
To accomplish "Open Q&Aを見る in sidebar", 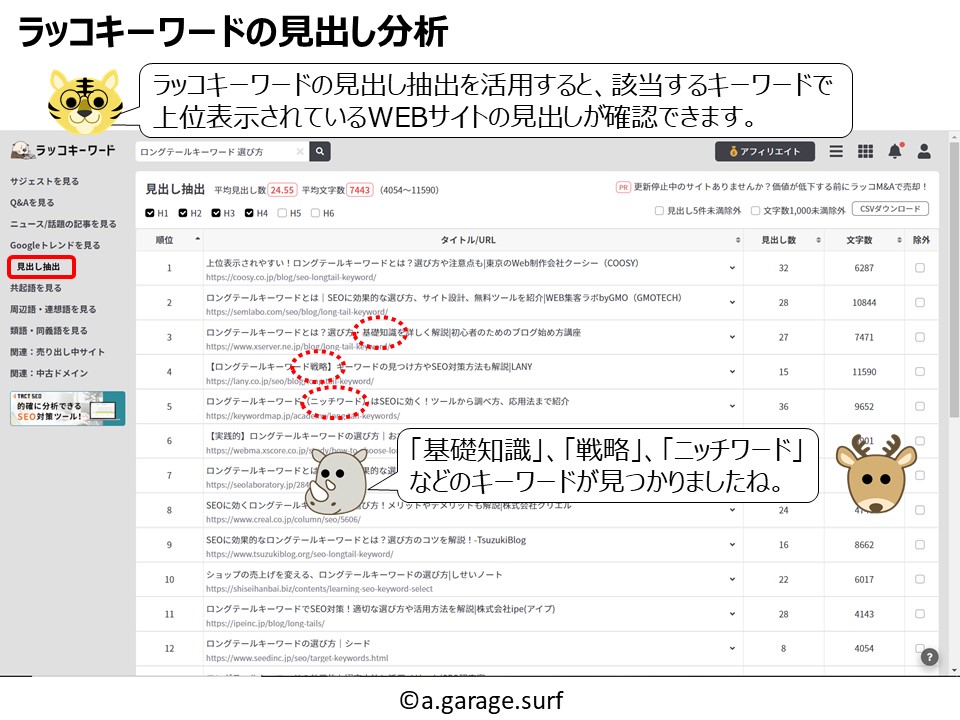I will tap(32, 203).
